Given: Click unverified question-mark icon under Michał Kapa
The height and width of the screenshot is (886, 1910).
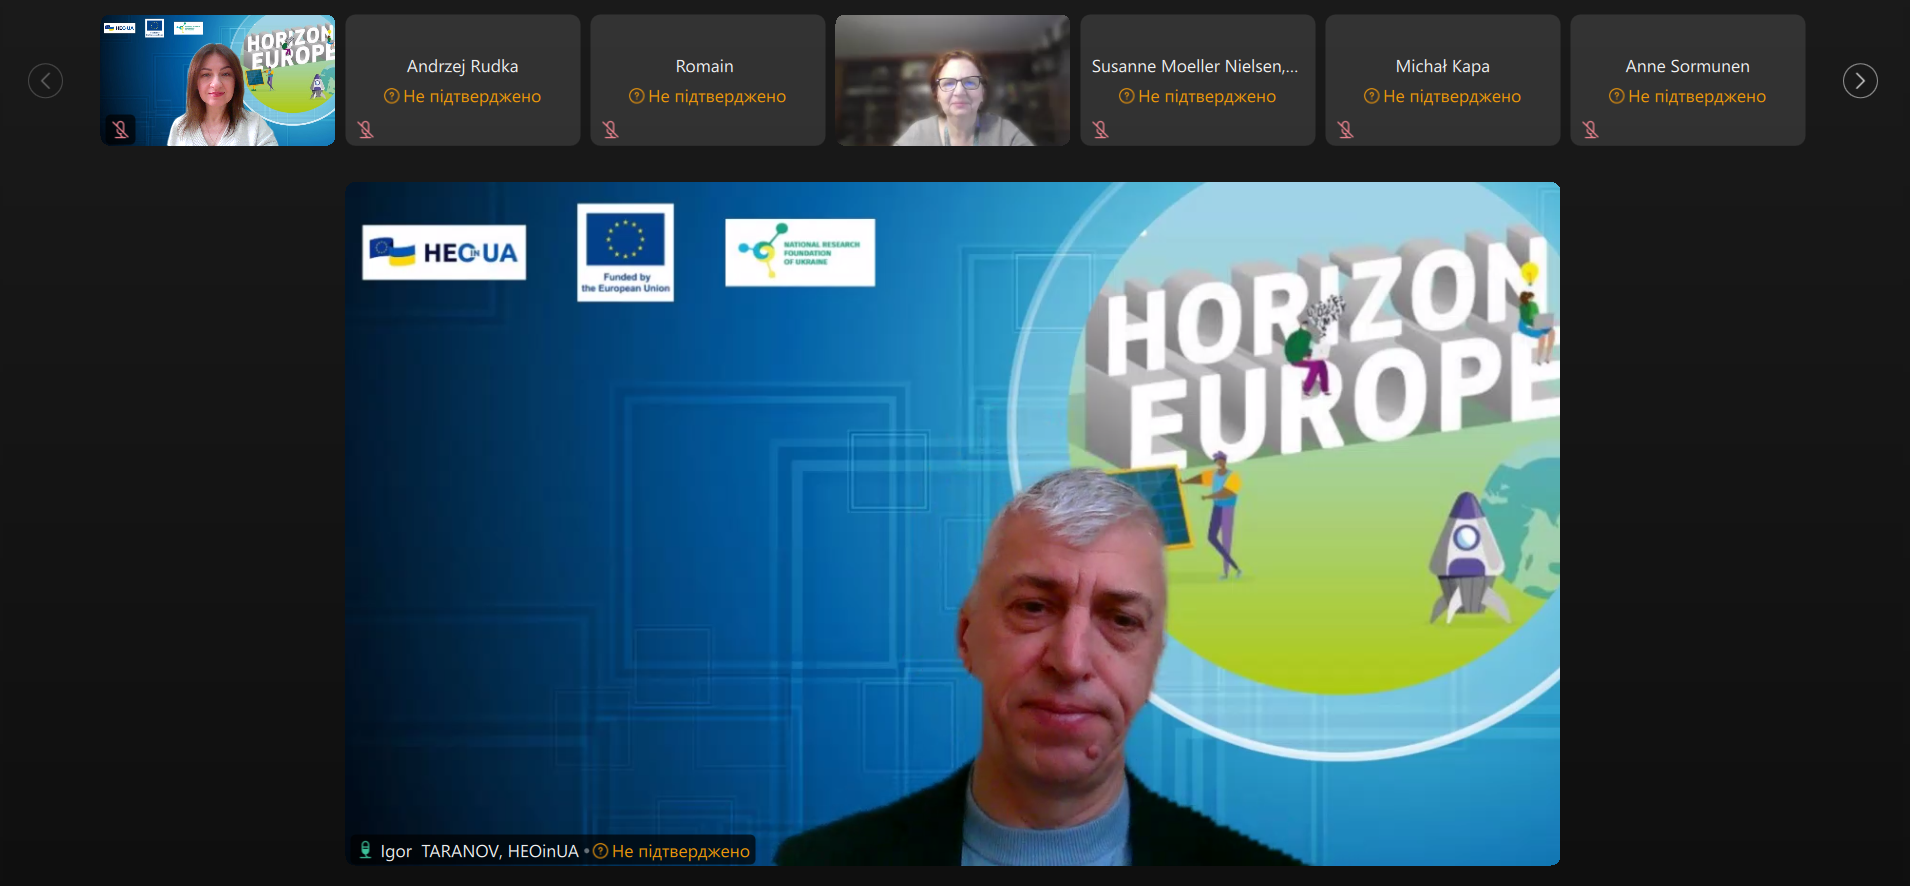Looking at the screenshot, I should coord(1371,97).
